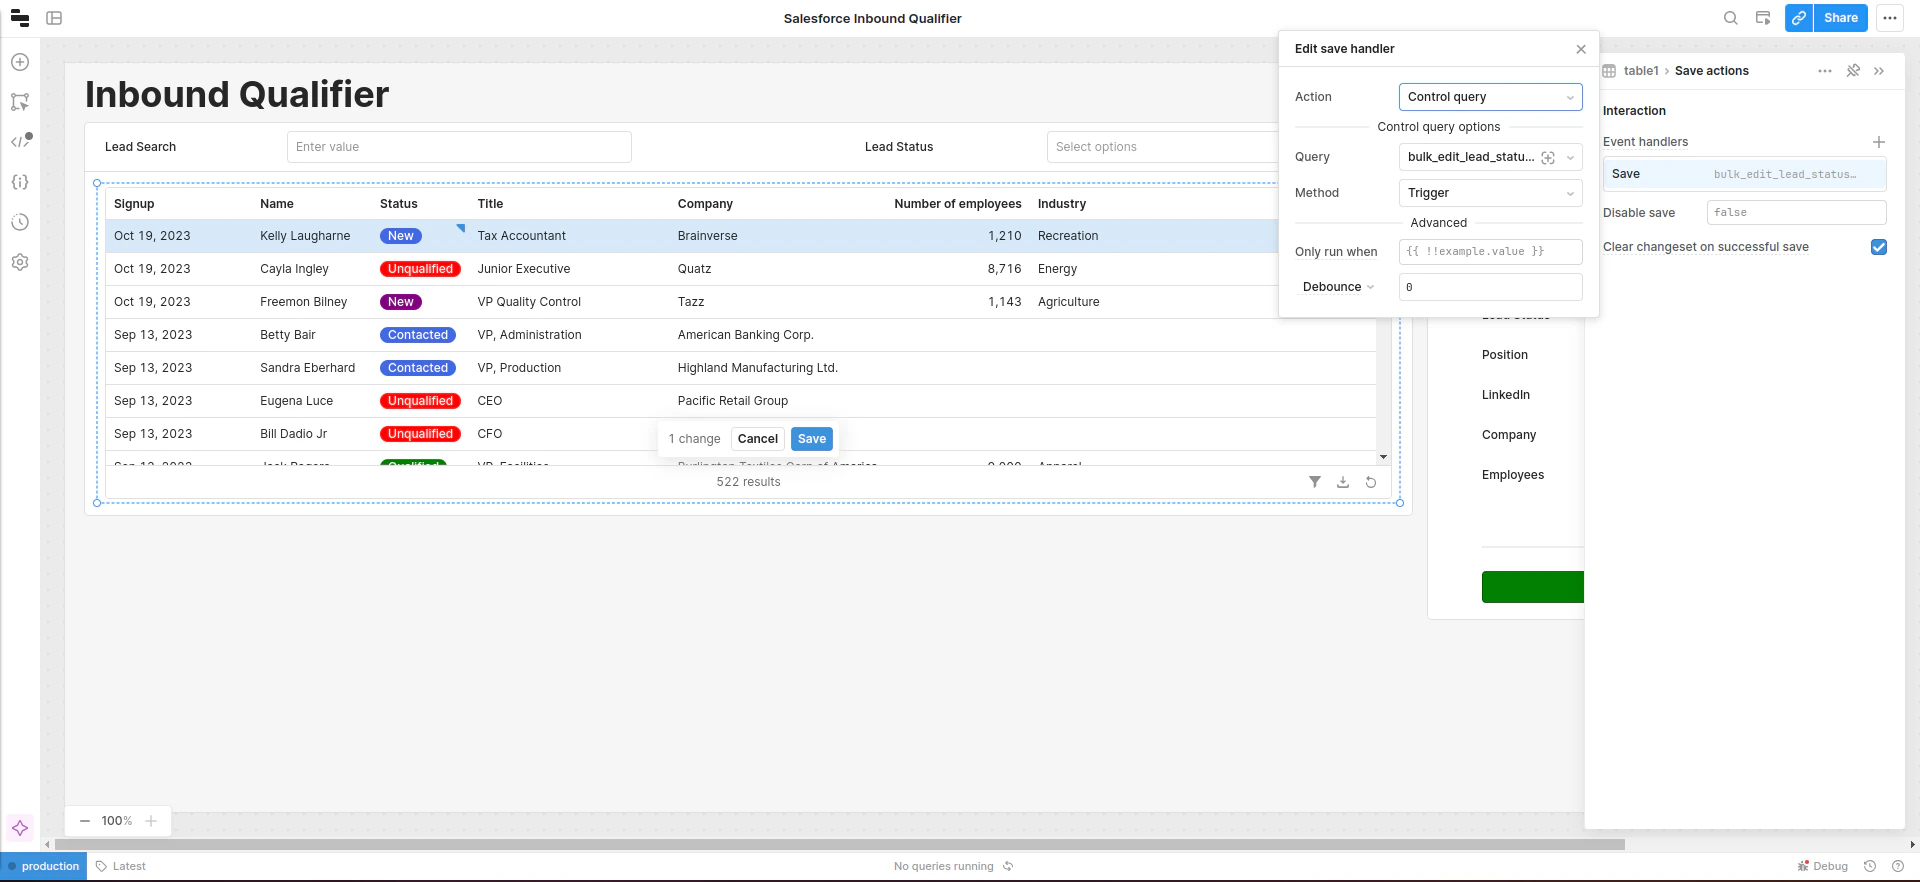Click the blue copy link icon

click(x=1799, y=18)
